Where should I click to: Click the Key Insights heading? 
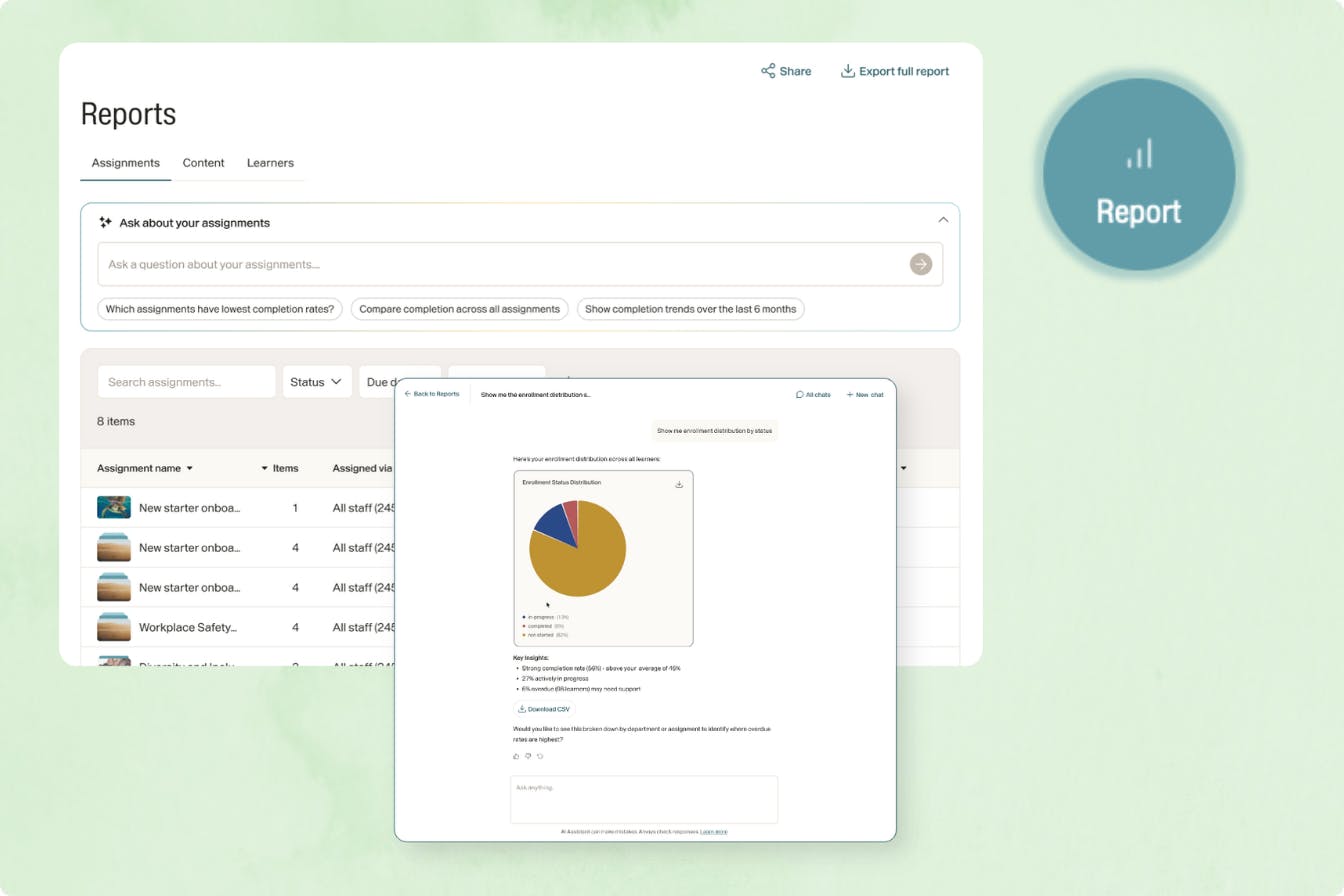point(531,658)
